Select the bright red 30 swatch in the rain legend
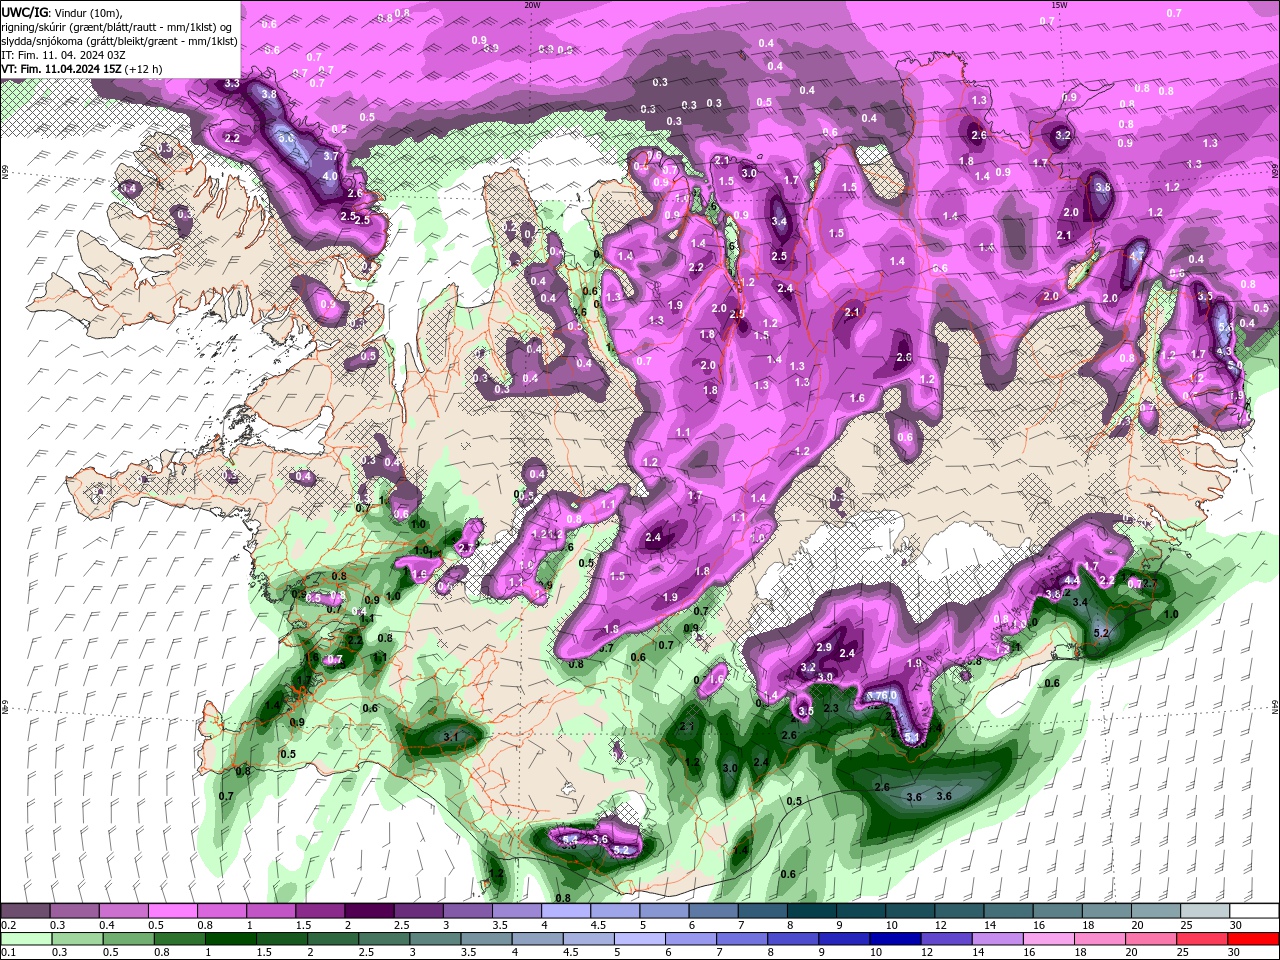The width and height of the screenshot is (1280, 960). pyautogui.click(x=1253, y=938)
